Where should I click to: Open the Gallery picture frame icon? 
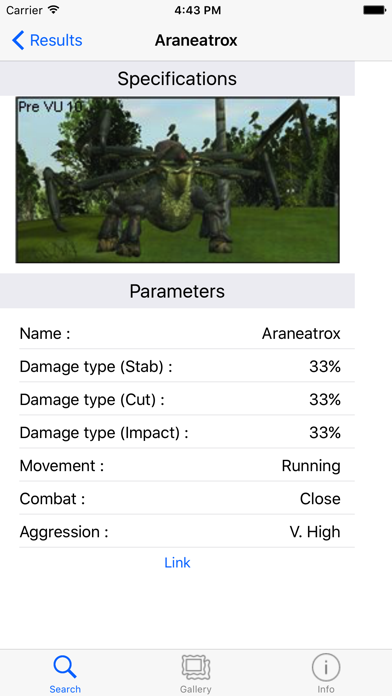[x=196, y=667]
